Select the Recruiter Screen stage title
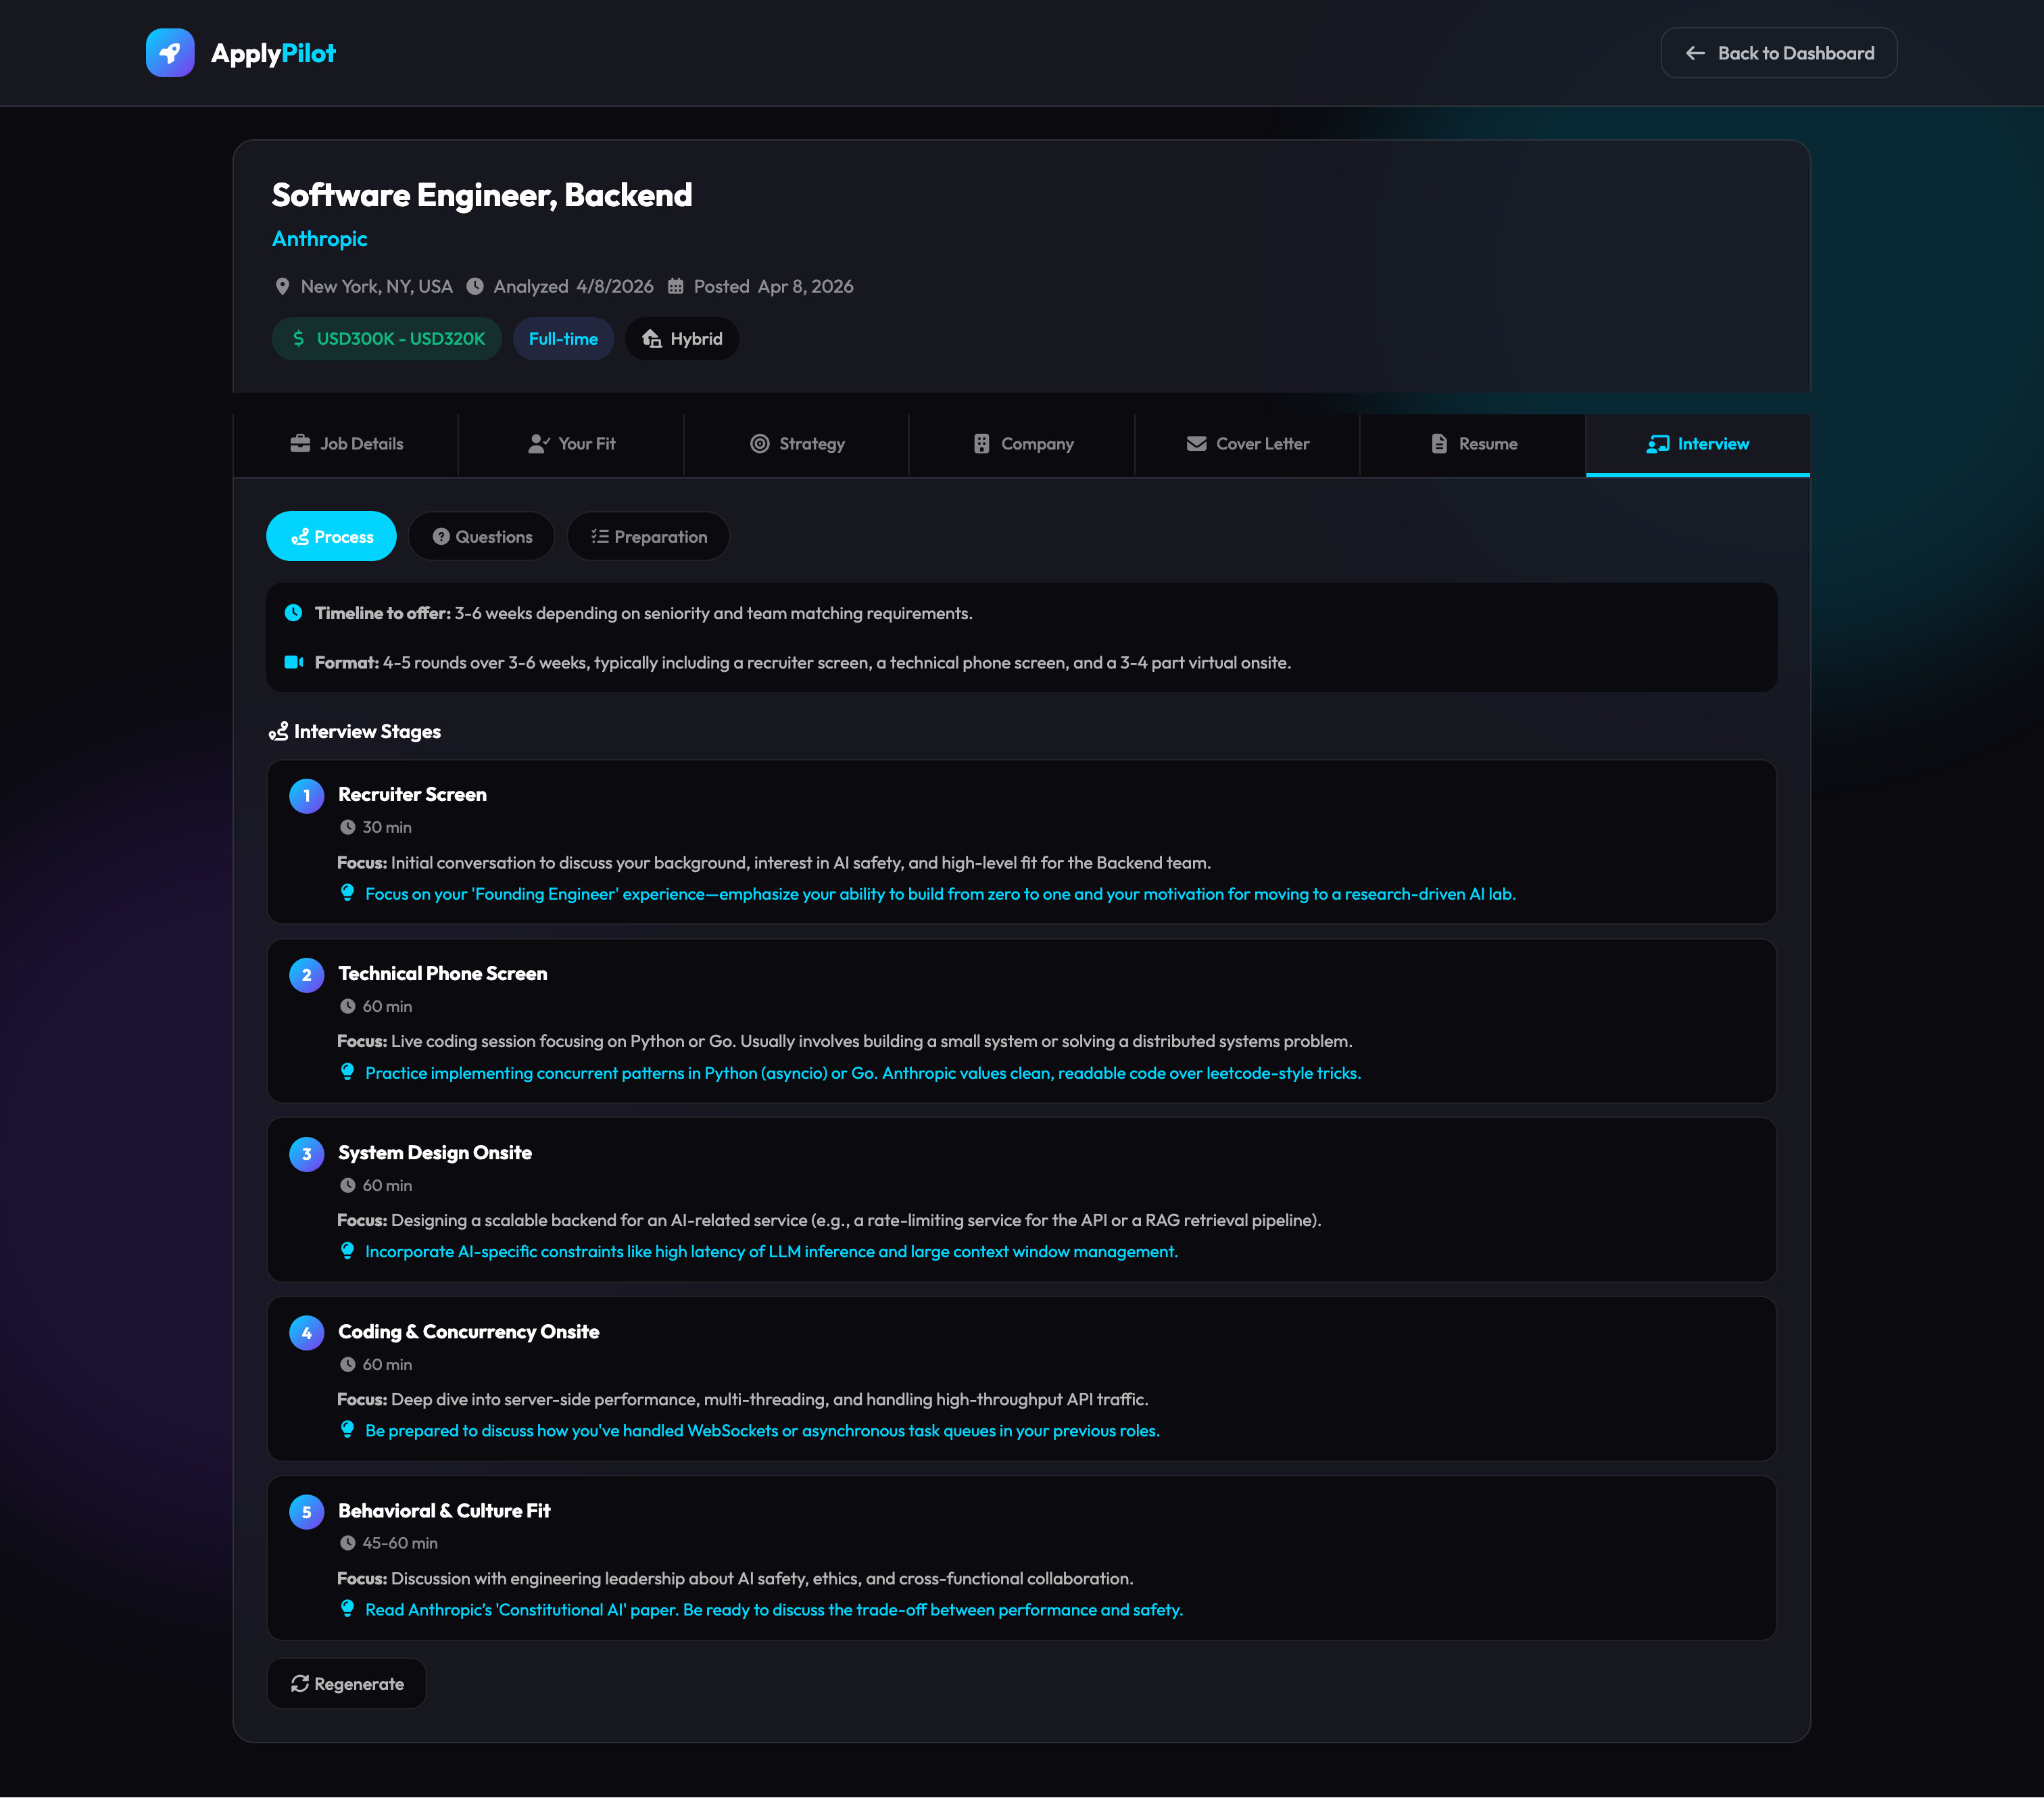 tap(412, 795)
